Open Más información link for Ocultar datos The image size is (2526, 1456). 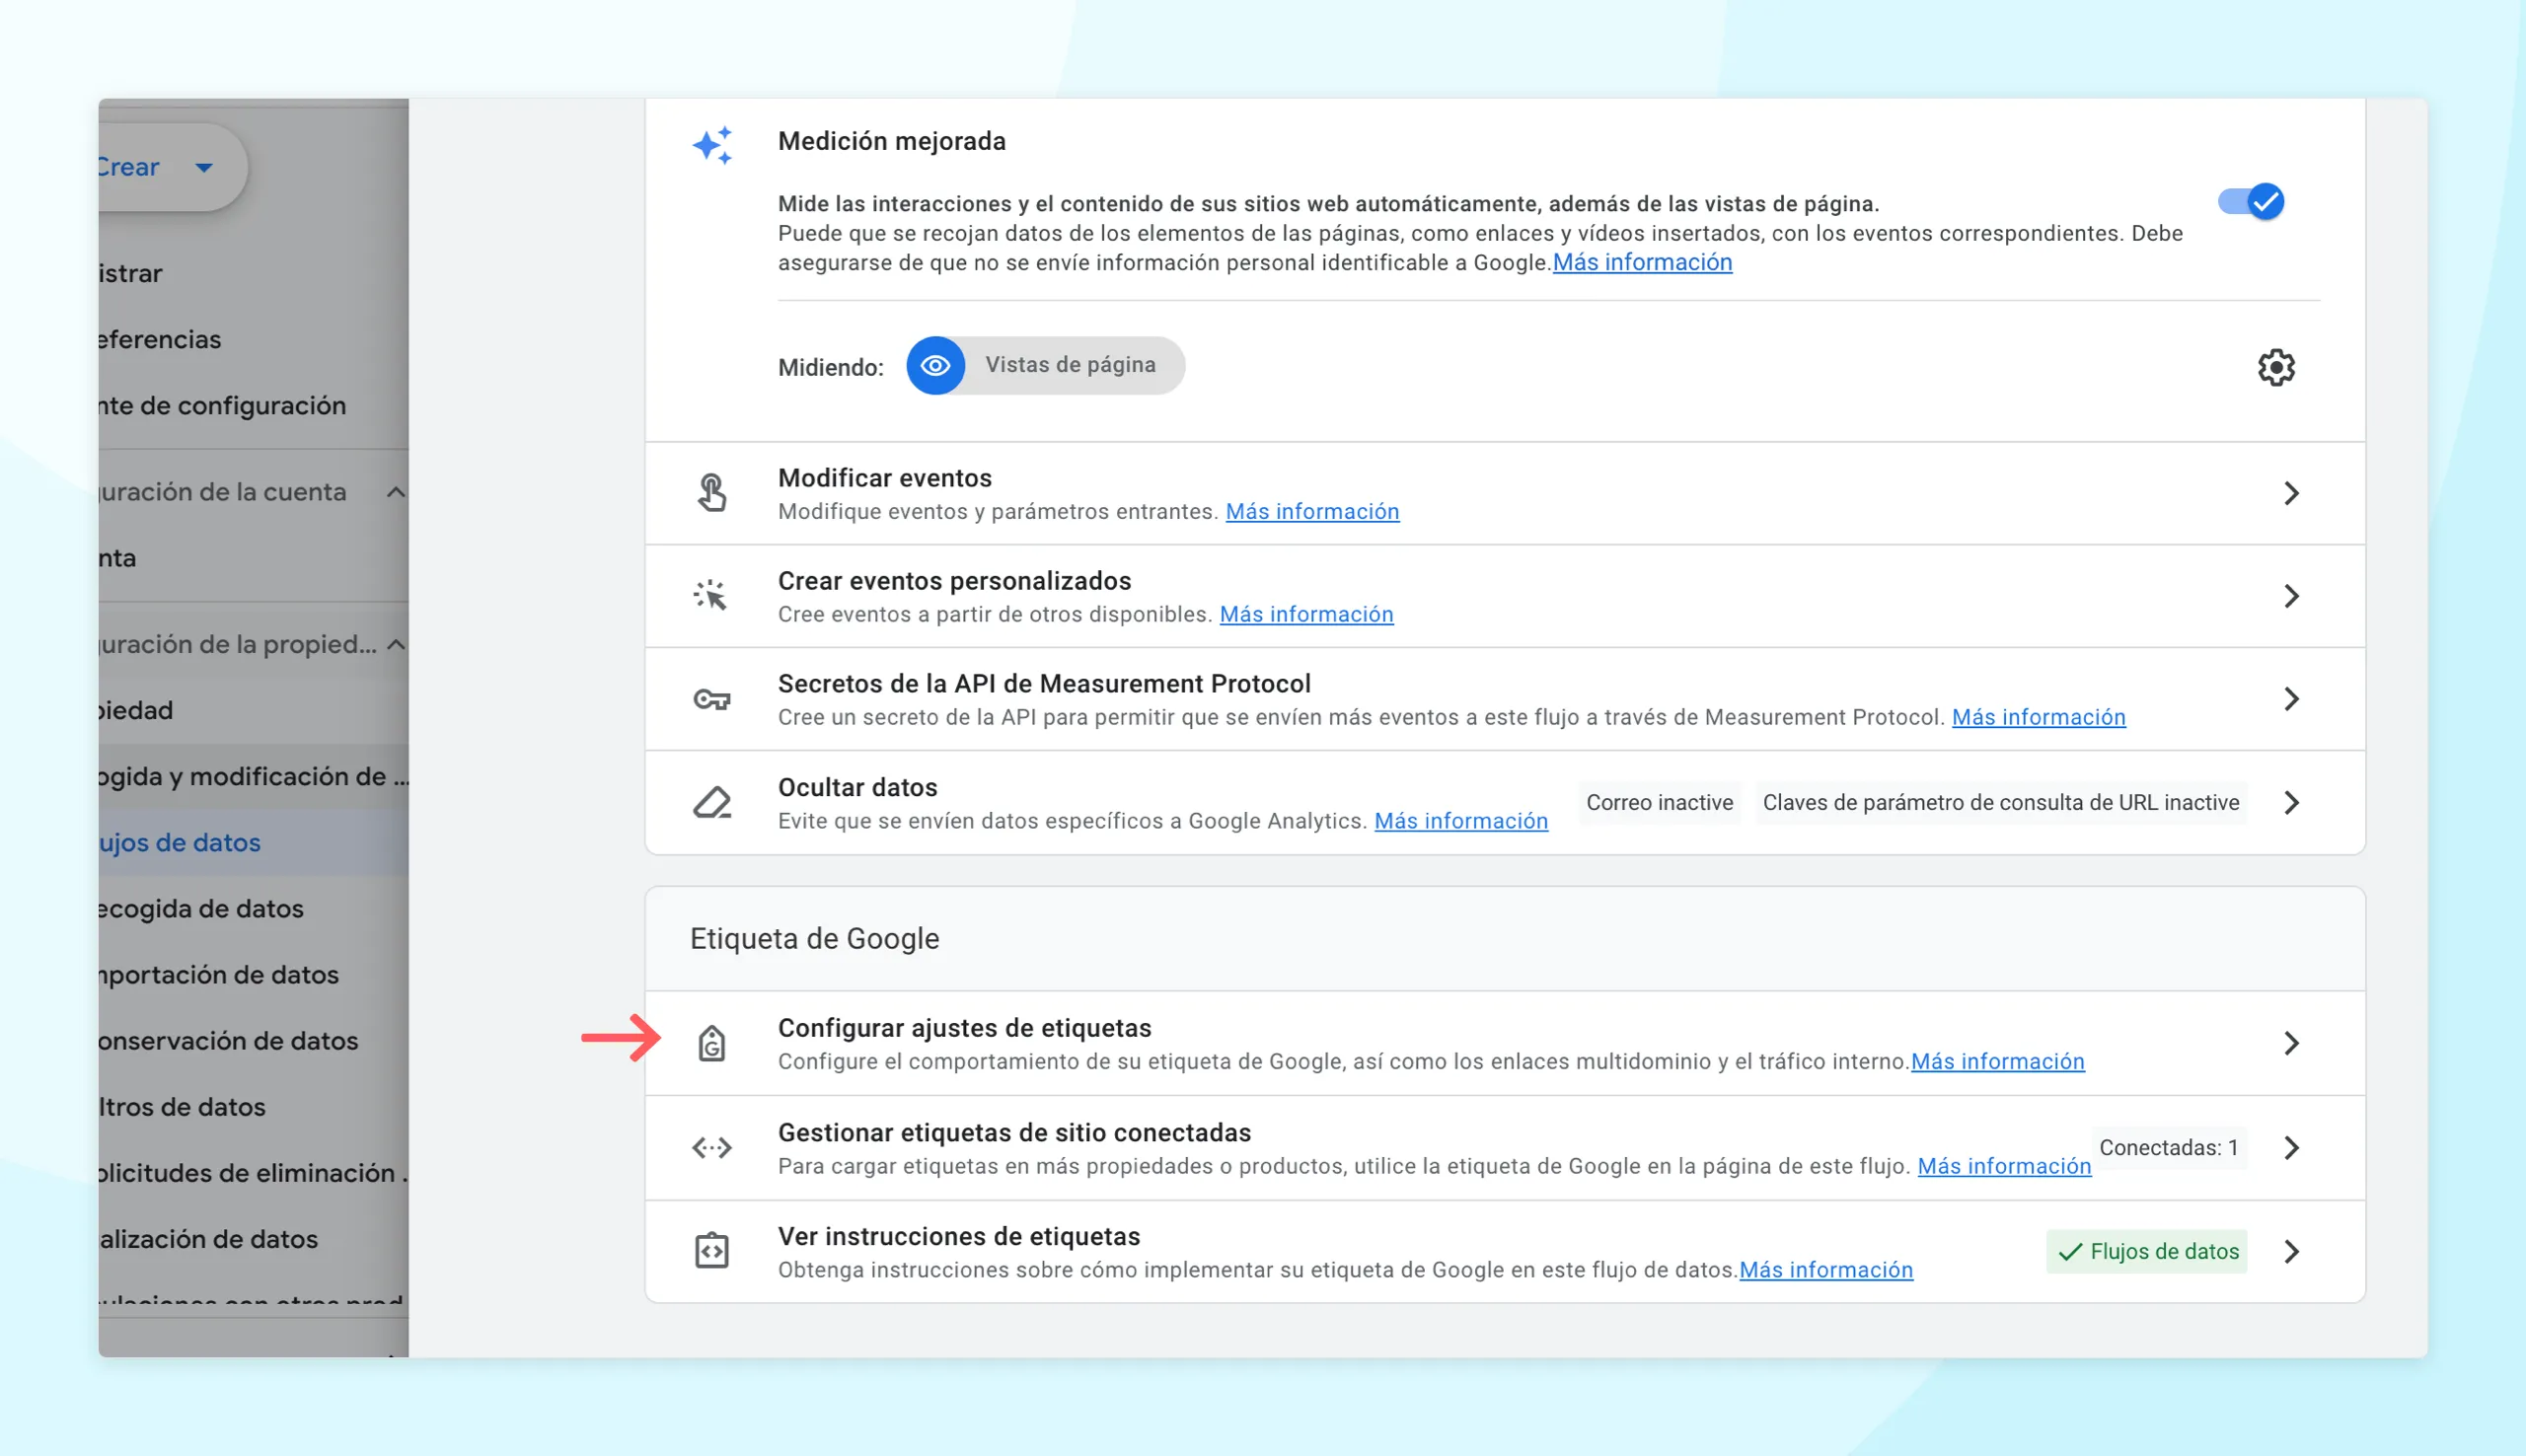tap(1461, 821)
